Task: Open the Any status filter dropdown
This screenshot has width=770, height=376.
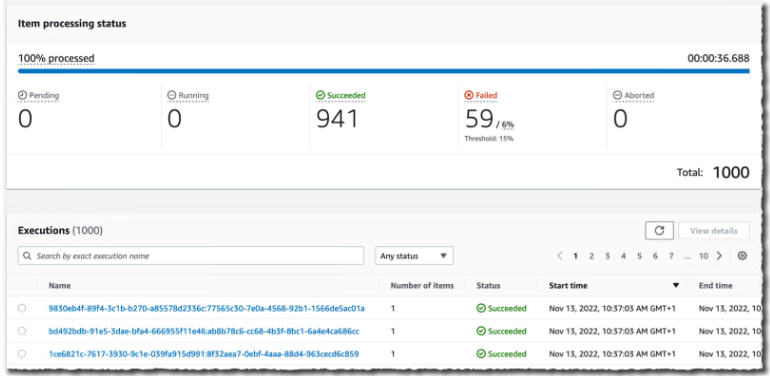Action: [414, 256]
